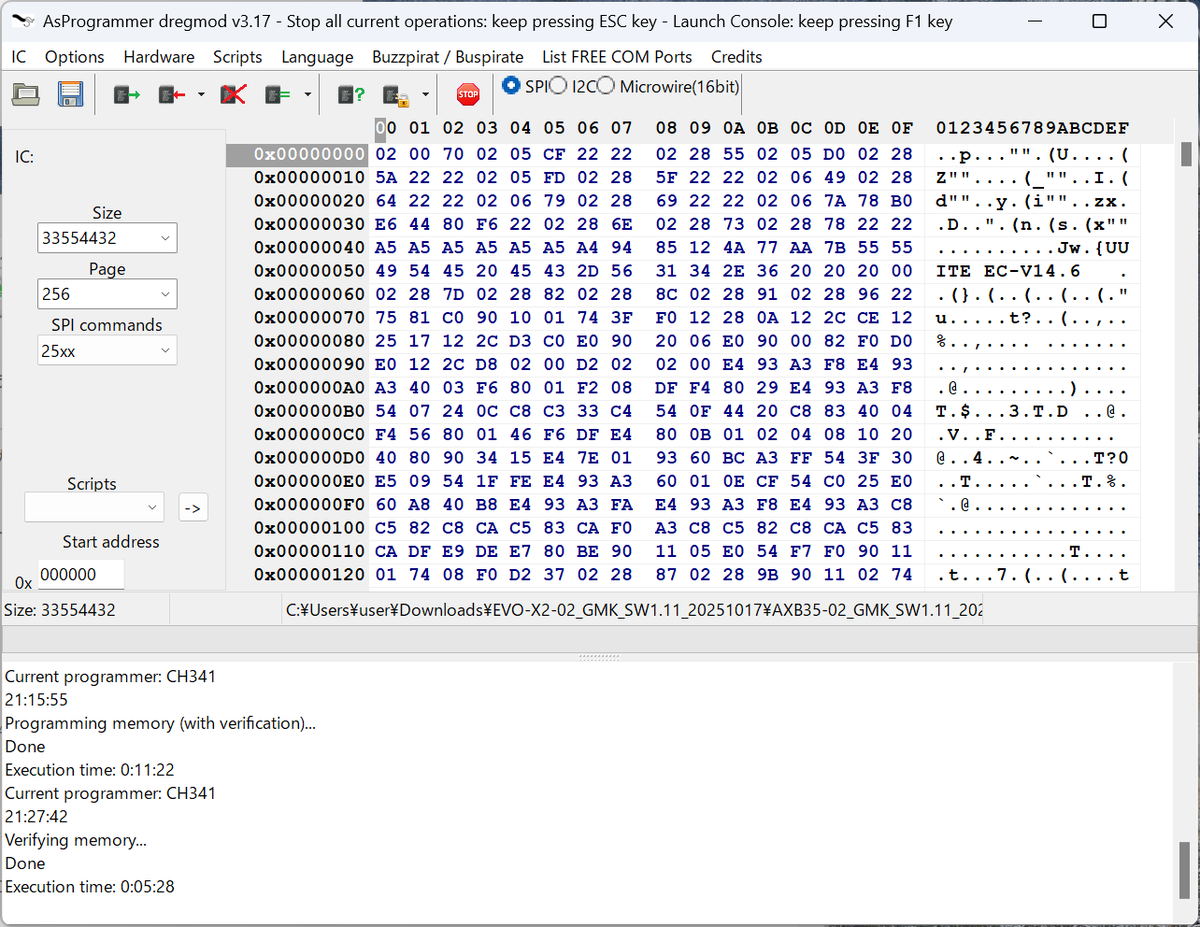Click List FREE COM Ports
Screen dimensions: 1200x927
pos(617,57)
